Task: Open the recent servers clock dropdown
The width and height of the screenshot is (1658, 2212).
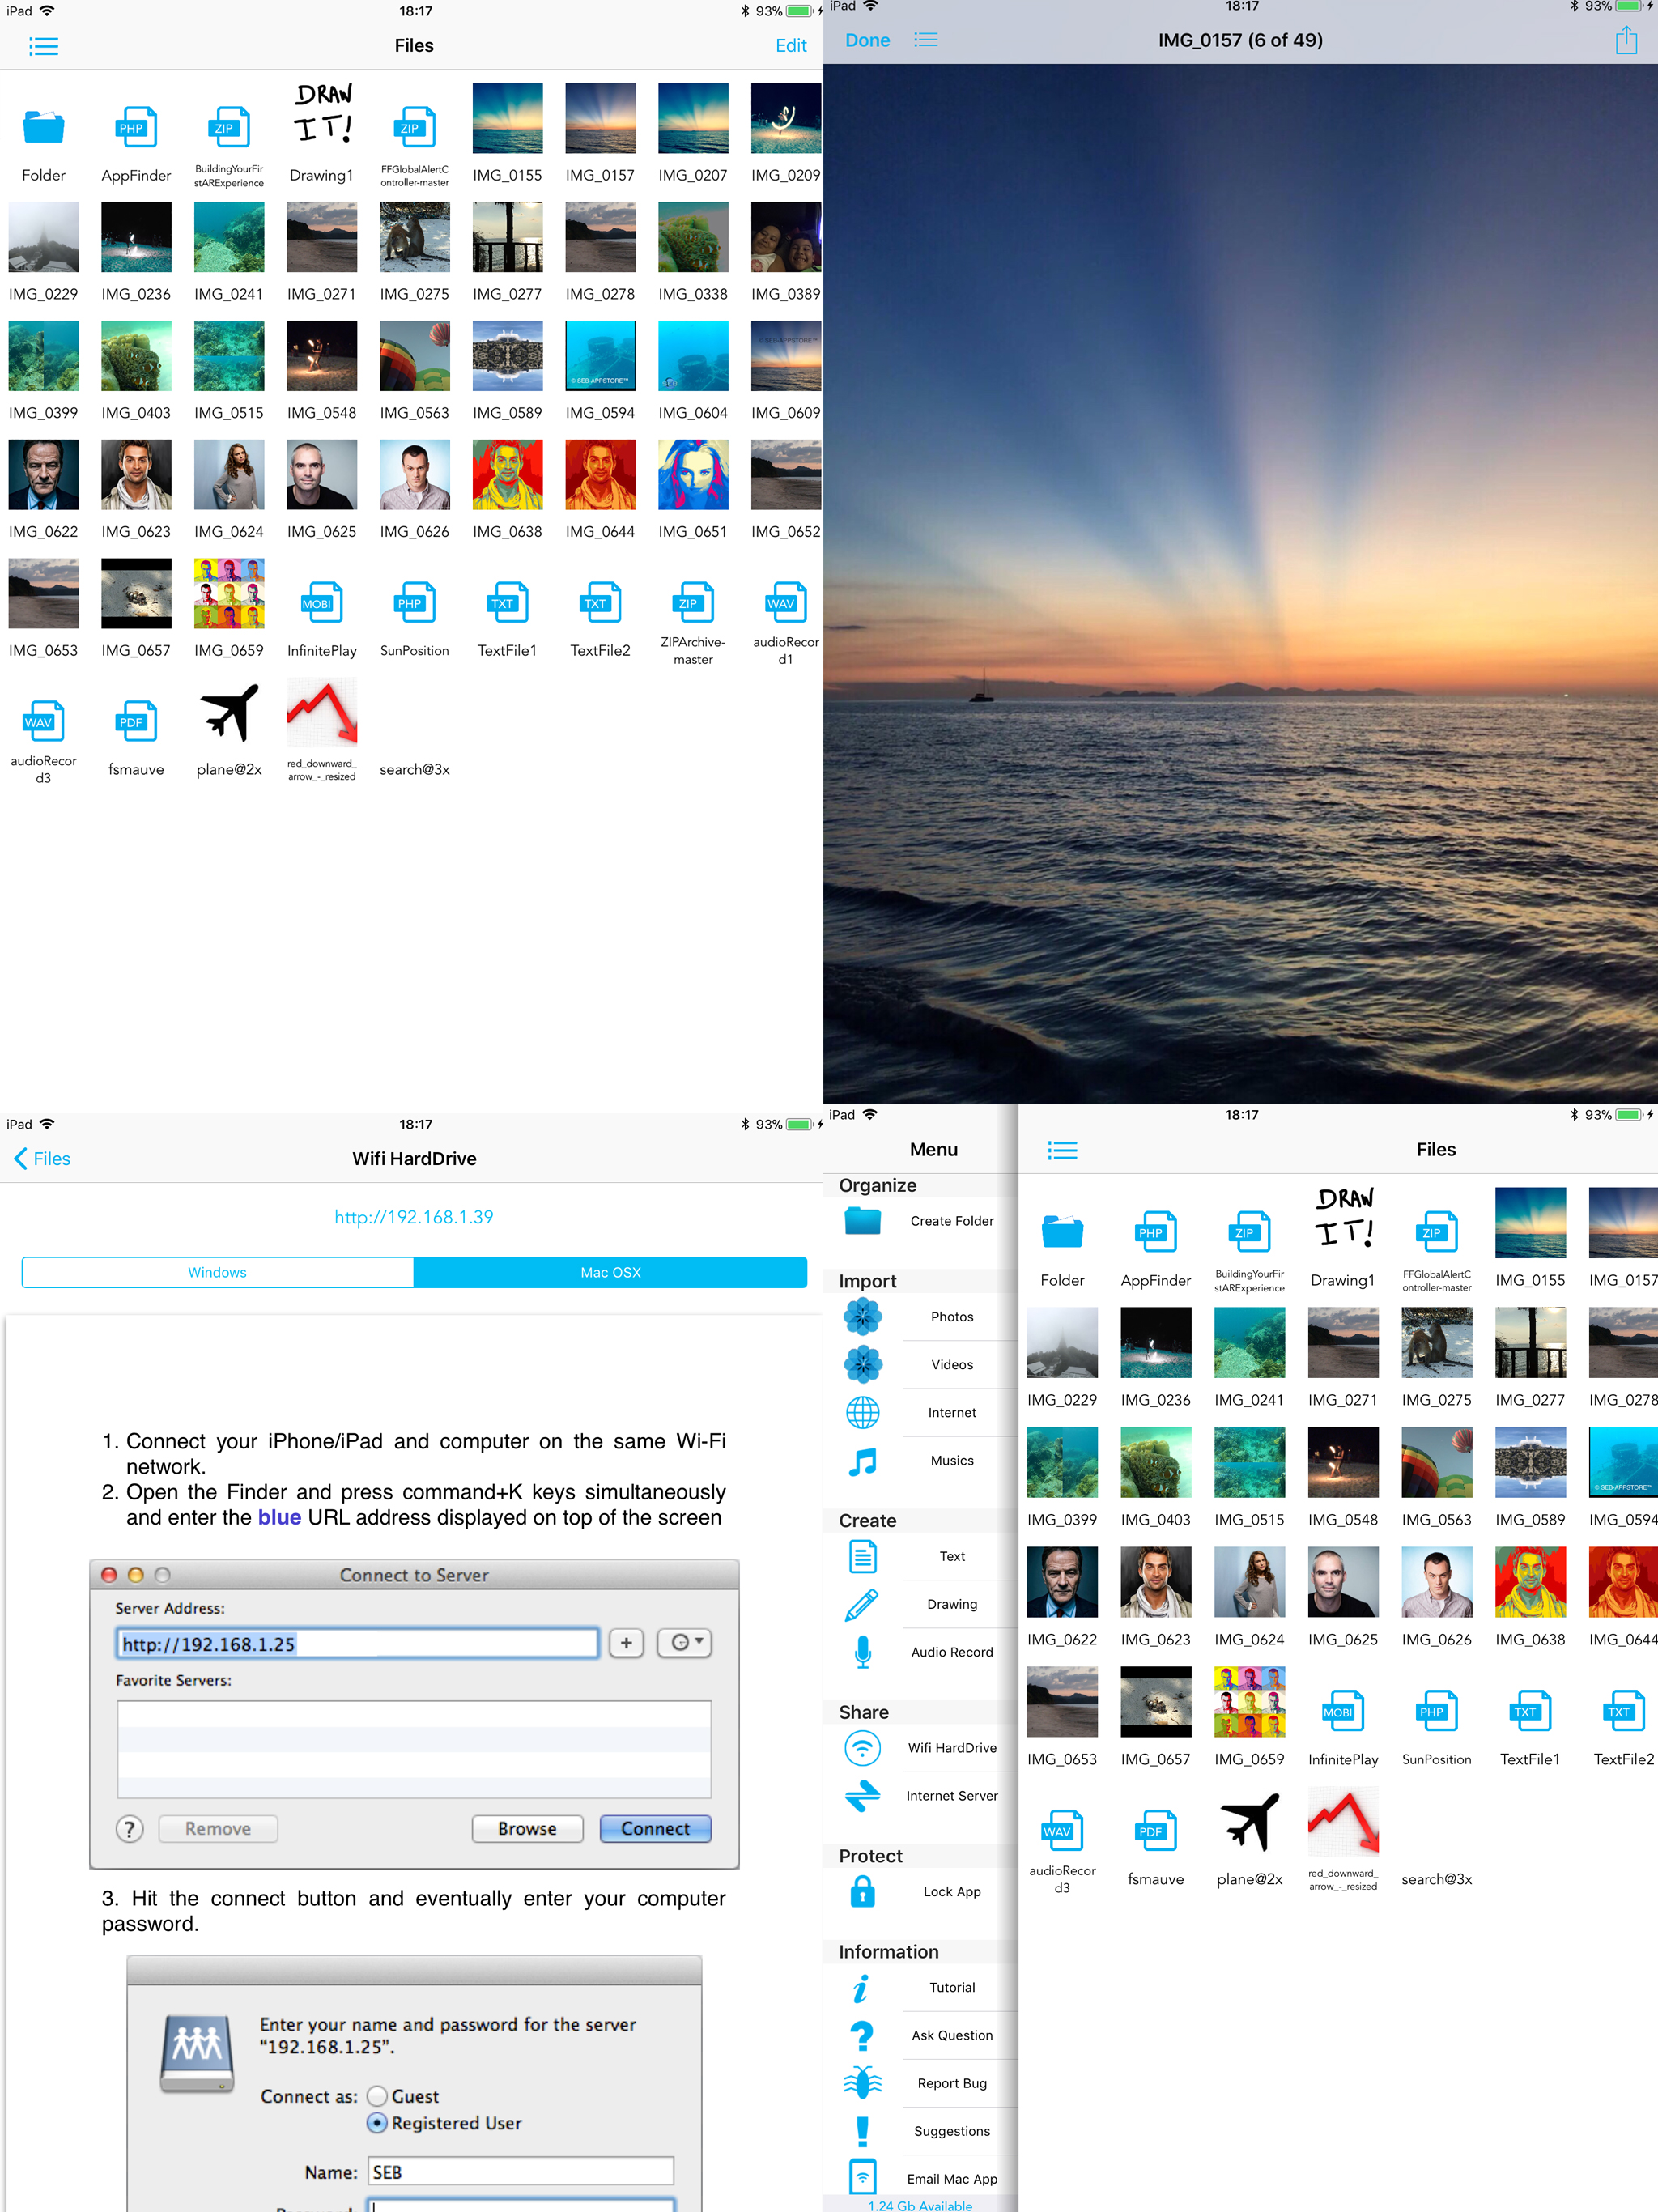Action: [x=685, y=1642]
